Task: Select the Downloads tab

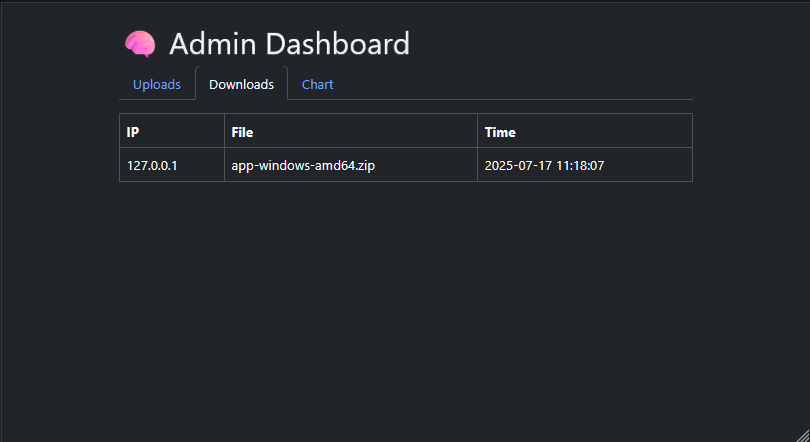Action: pyautogui.click(x=241, y=85)
